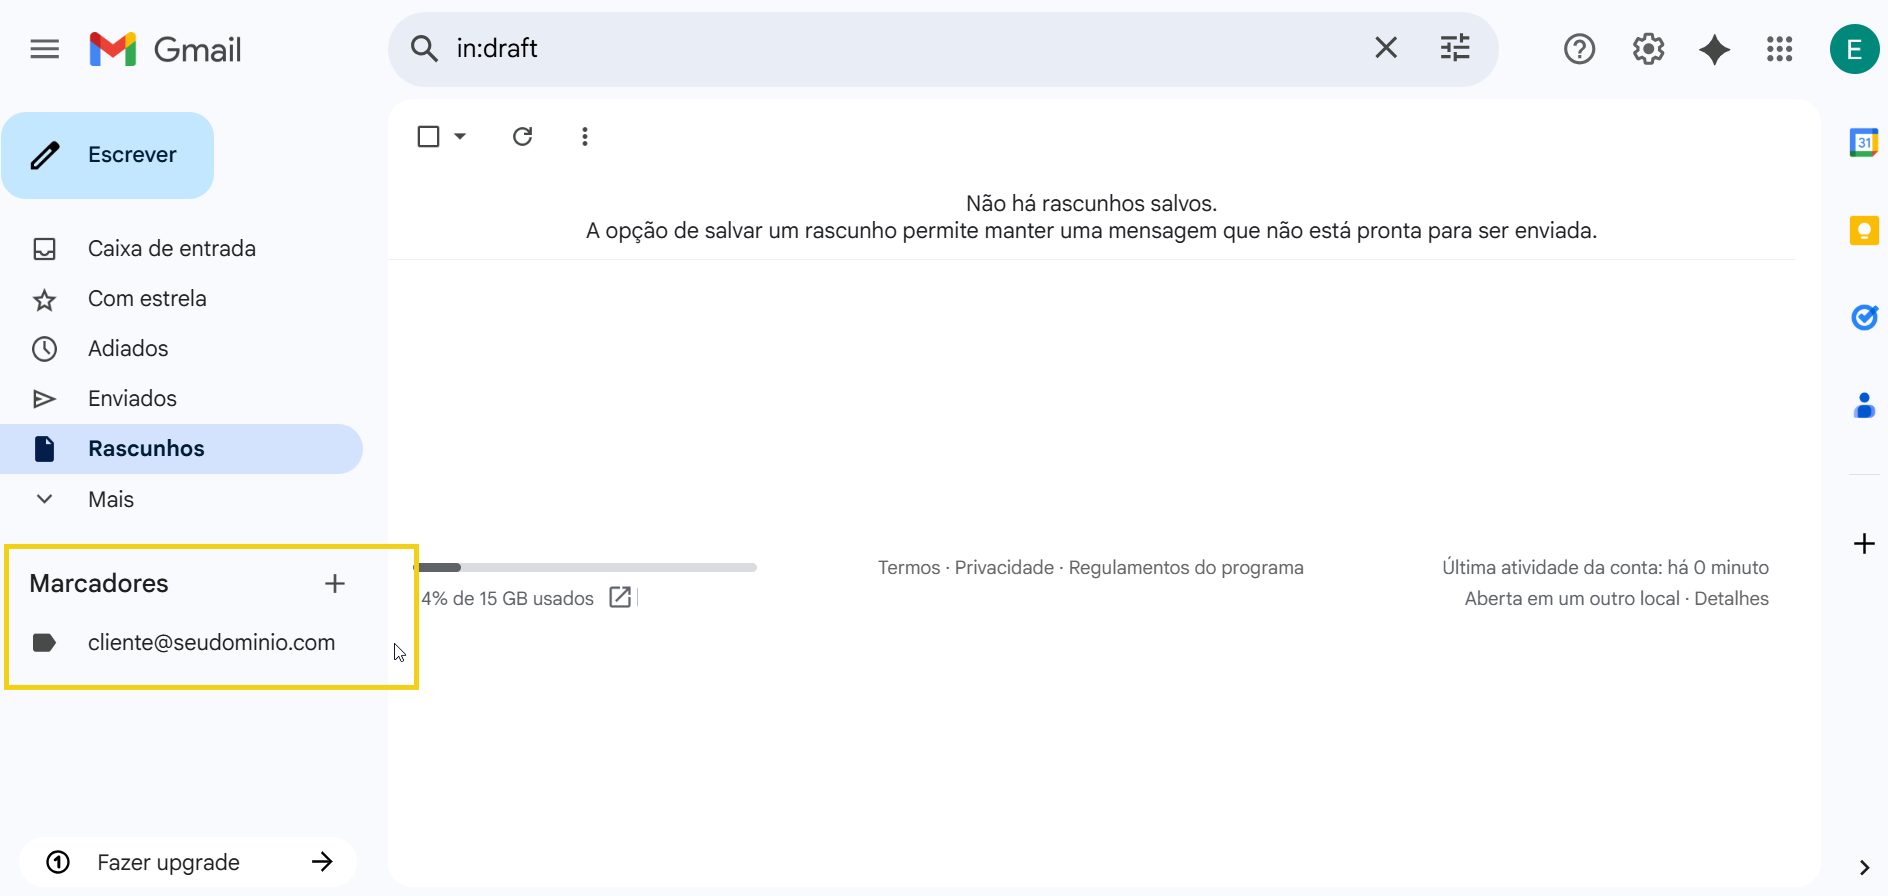This screenshot has height=896, width=1888.
Task: Open Google Calendar side panel icon
Action: [x=1864, y=143]
